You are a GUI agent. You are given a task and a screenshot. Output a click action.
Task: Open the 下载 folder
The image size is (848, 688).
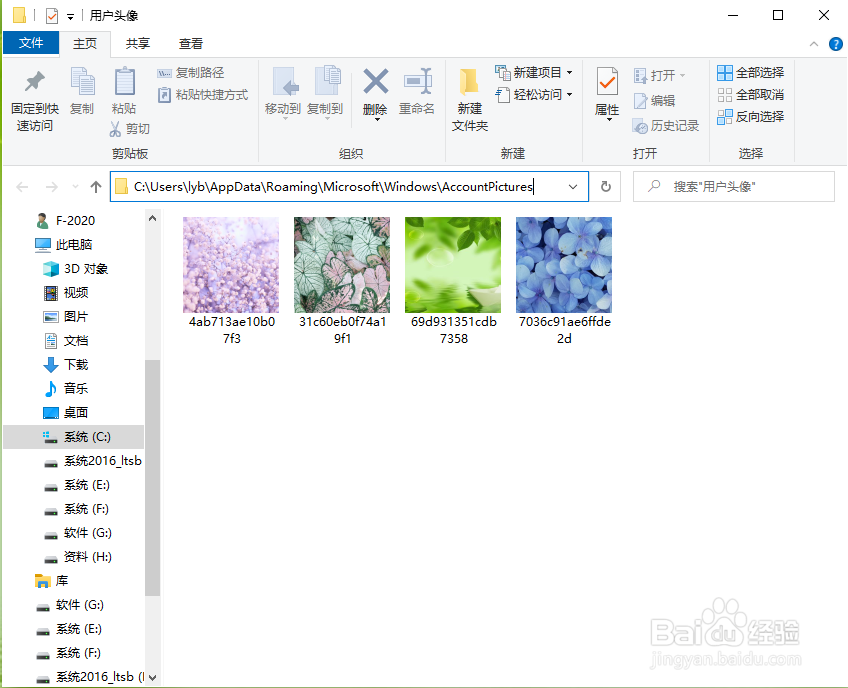(x=65, y=365)
